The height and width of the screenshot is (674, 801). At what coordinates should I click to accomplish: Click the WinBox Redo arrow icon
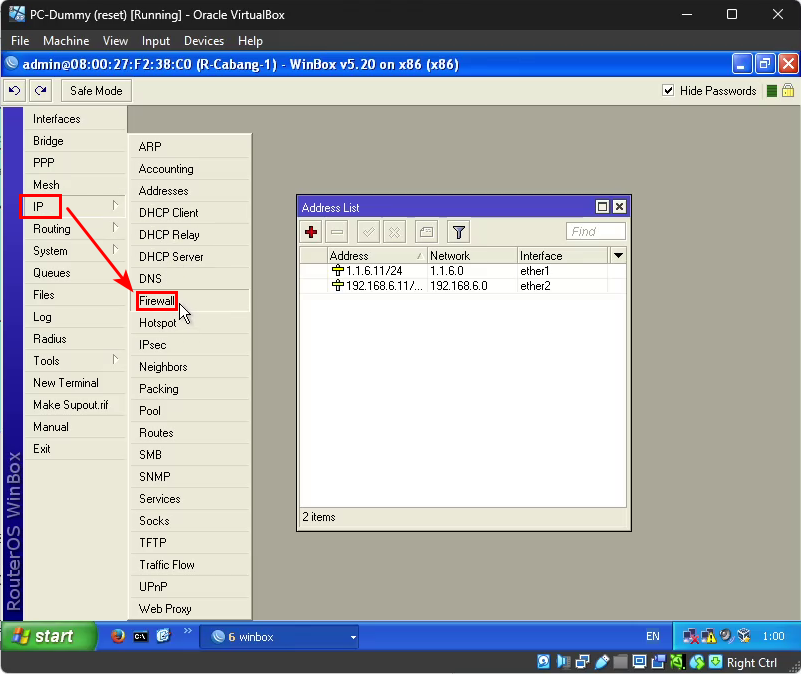click(40, 91)
